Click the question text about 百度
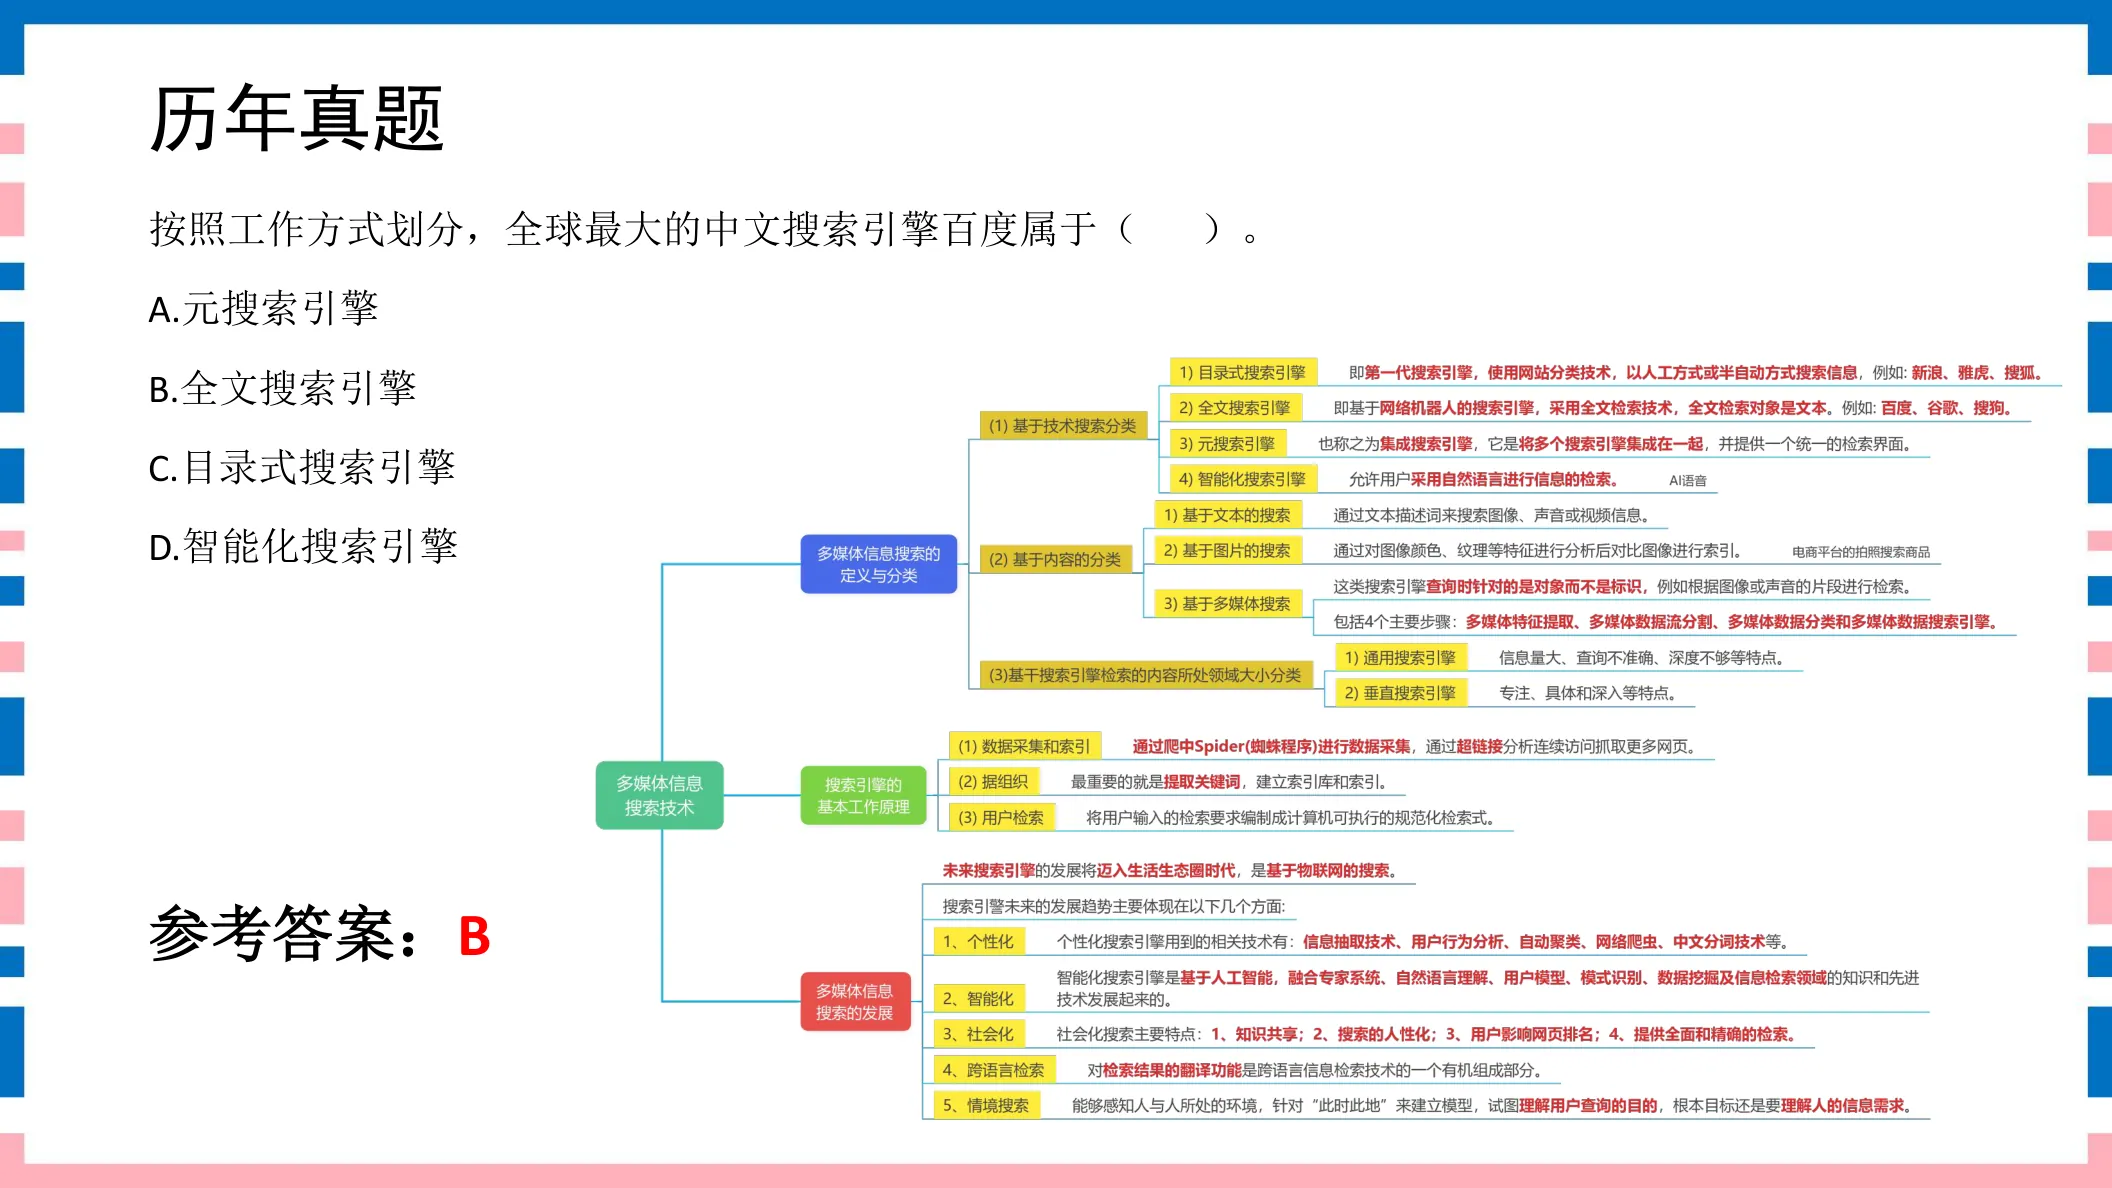 coord(704,230)
